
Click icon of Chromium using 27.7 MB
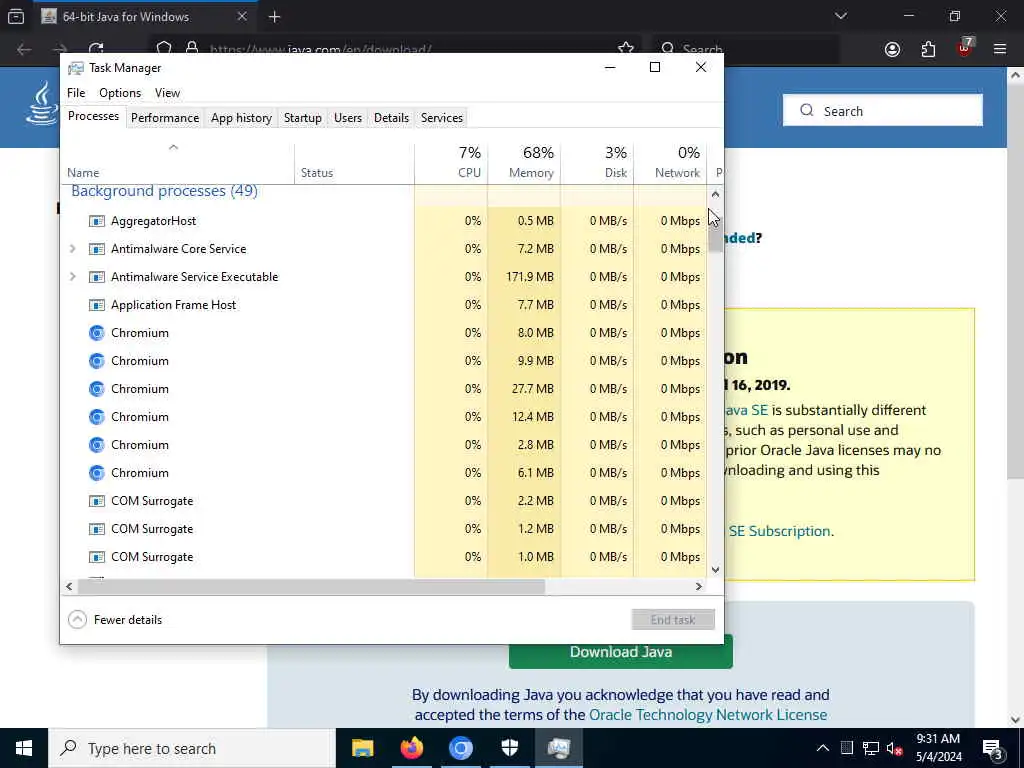tap(97, 389)
